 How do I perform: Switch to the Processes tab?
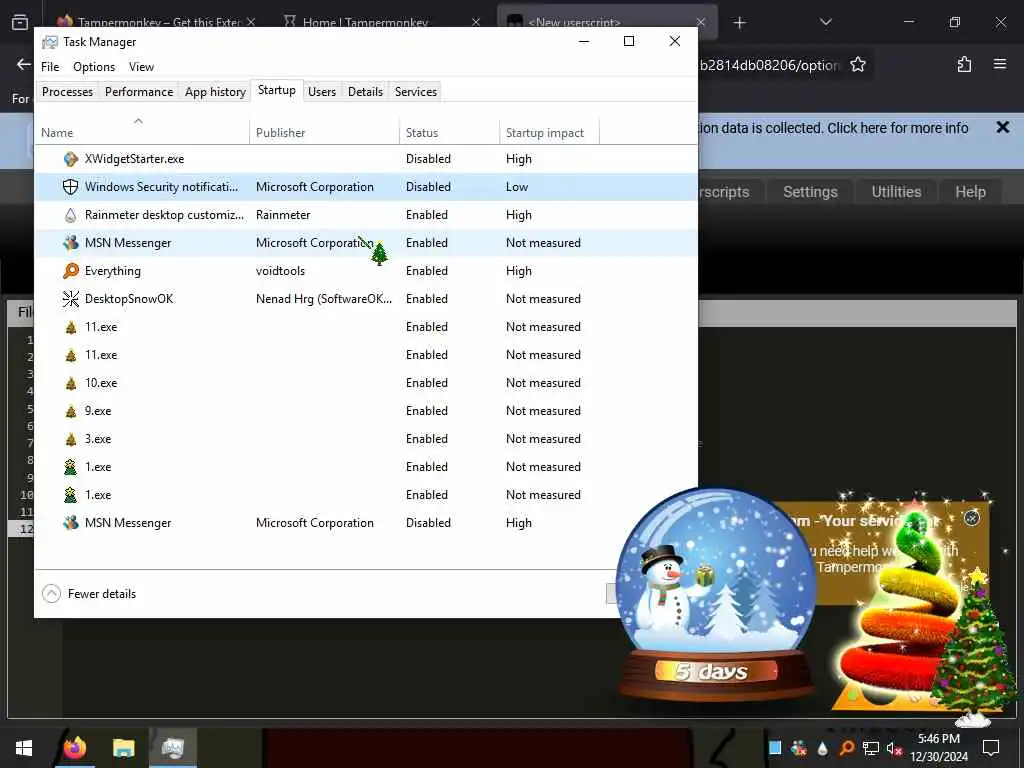(x=67, y=91)
